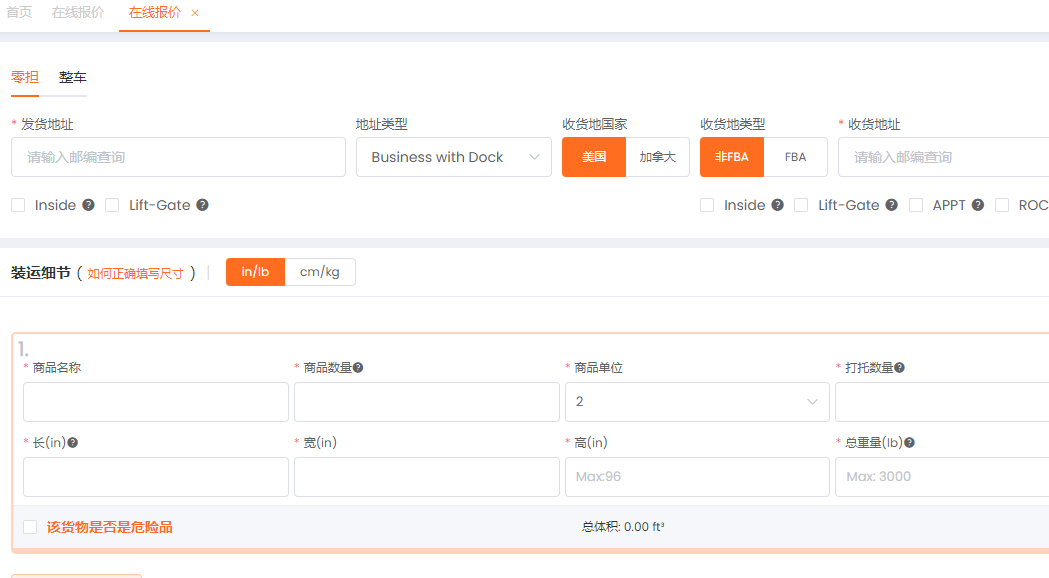Viewport: 1049px width, 578px height.
Task: Select 加拿大 as destination country
Action: [x=657, y=157]
